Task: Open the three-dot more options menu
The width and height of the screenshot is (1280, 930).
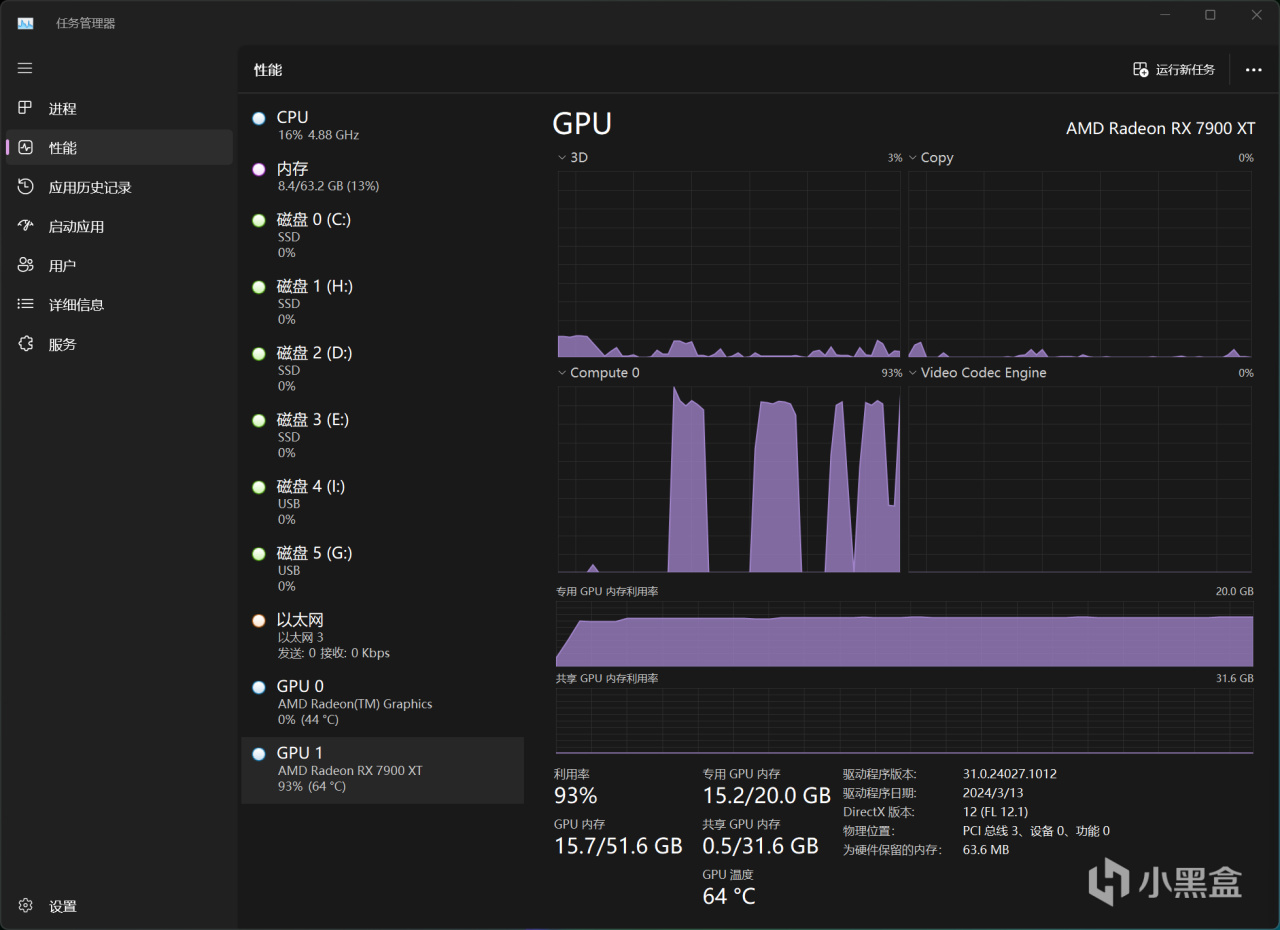Action: (1253, 70)
